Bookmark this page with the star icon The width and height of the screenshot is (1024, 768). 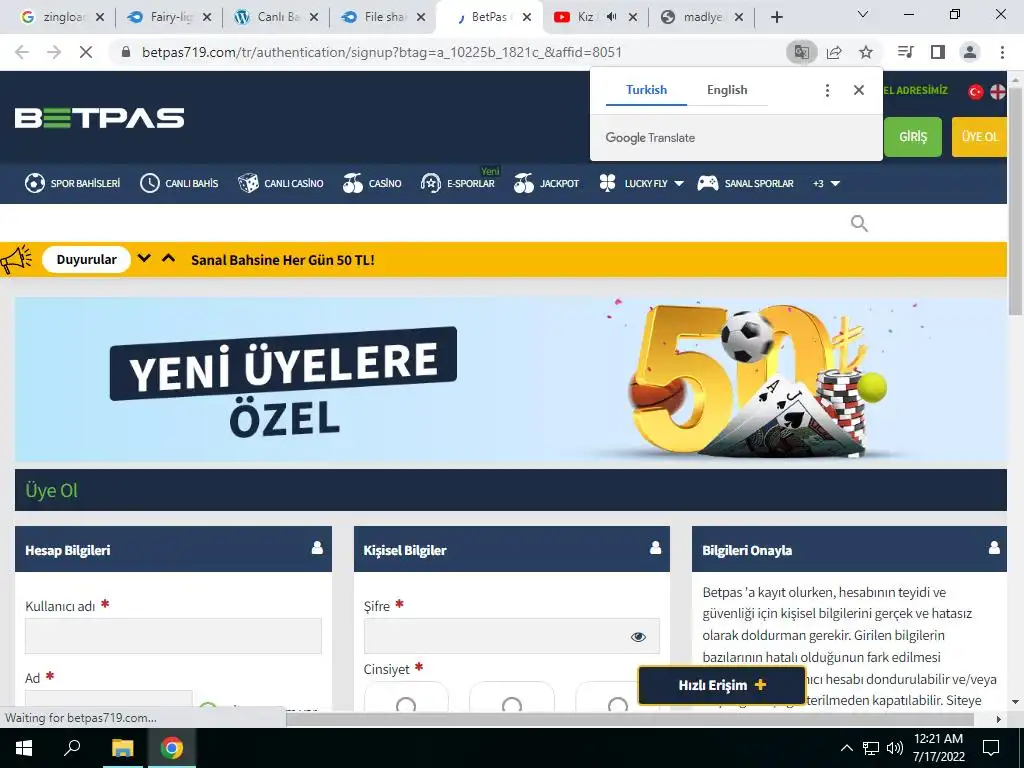click(x=866, y=52)
